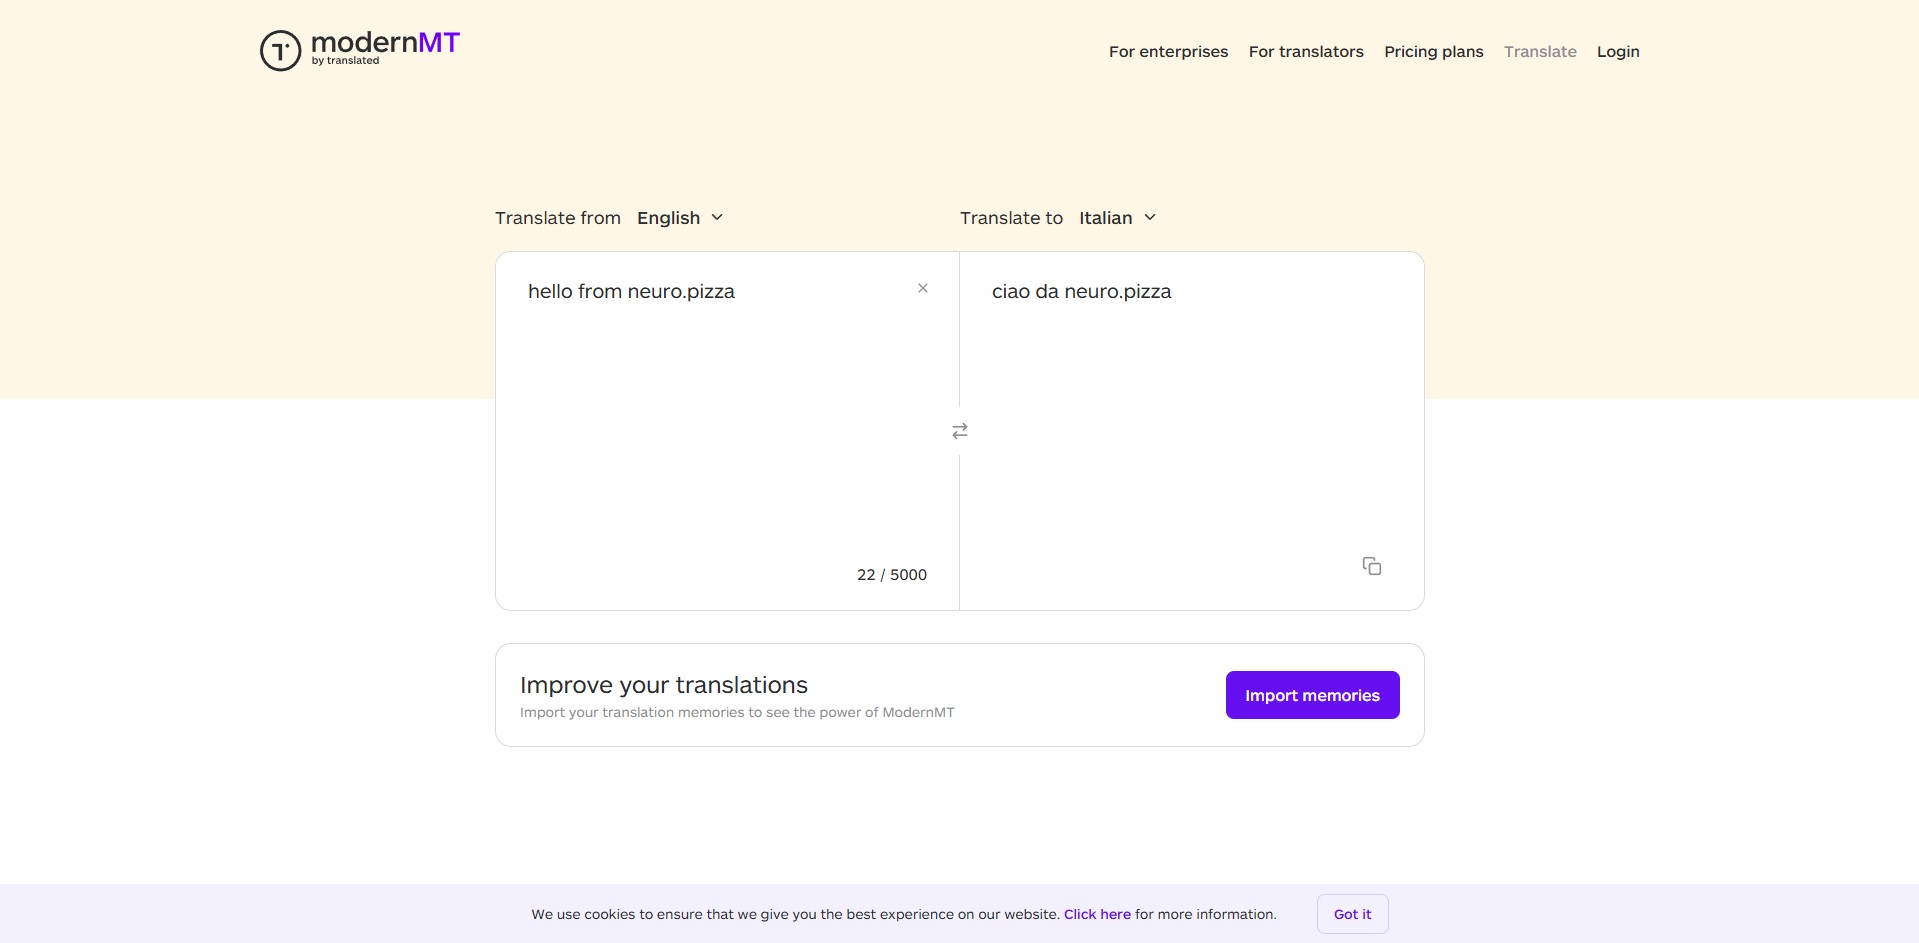1919x943 pixels.
Task: Open Pricing plans from the top menu
Action: click(1434, 52)
